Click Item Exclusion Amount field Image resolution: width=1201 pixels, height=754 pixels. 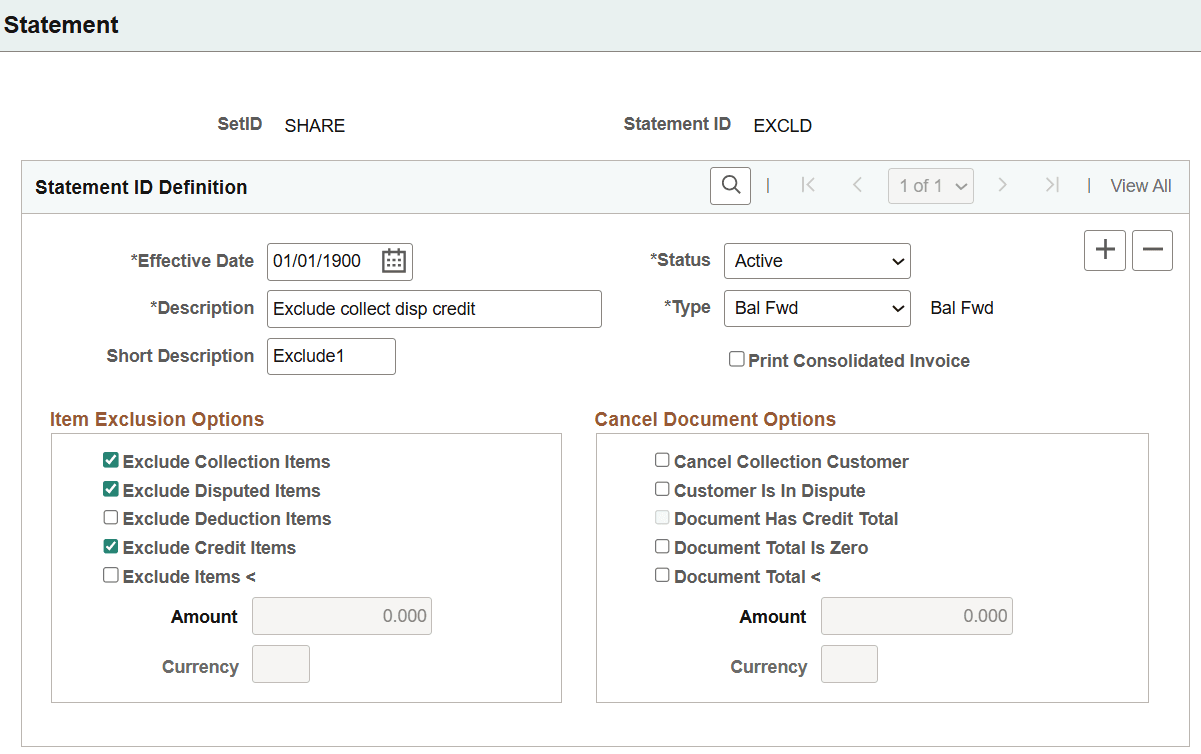coord(342,616)
